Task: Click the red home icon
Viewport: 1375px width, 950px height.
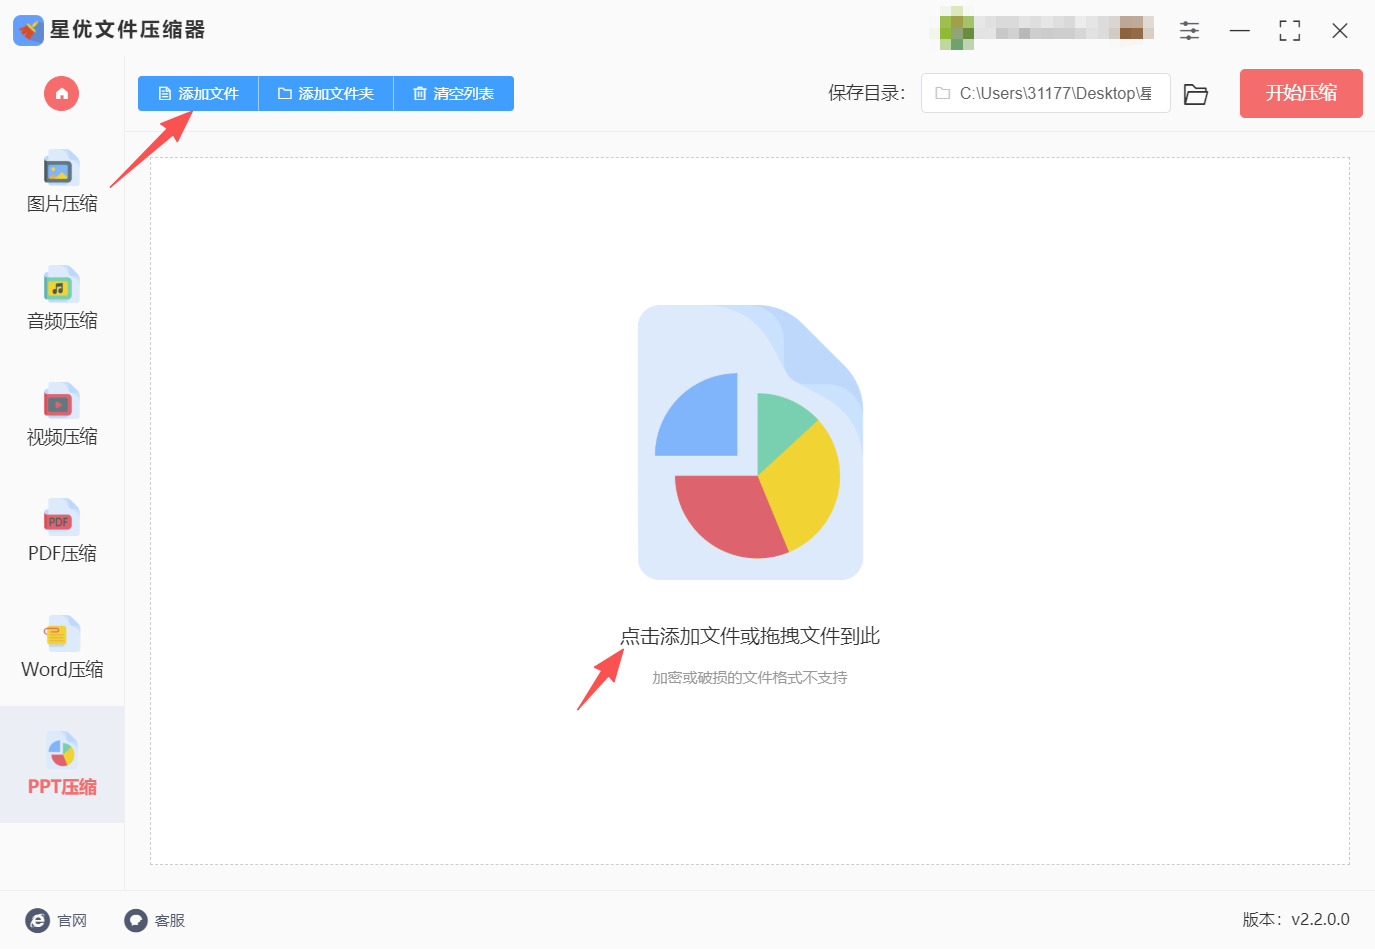Action: [x=61, y=94]
